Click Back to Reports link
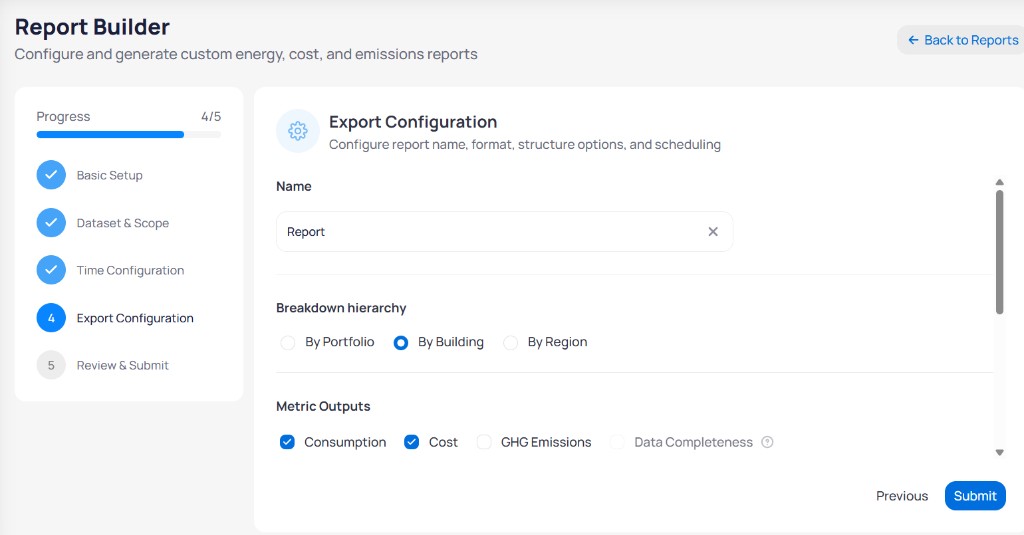 coord(963,40)
